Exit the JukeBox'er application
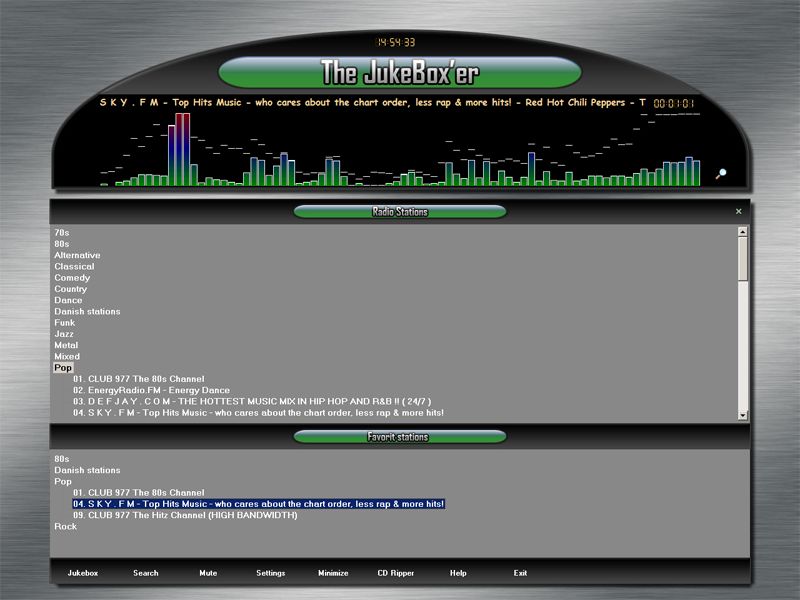Screen dimensions: 800x600 520,573
